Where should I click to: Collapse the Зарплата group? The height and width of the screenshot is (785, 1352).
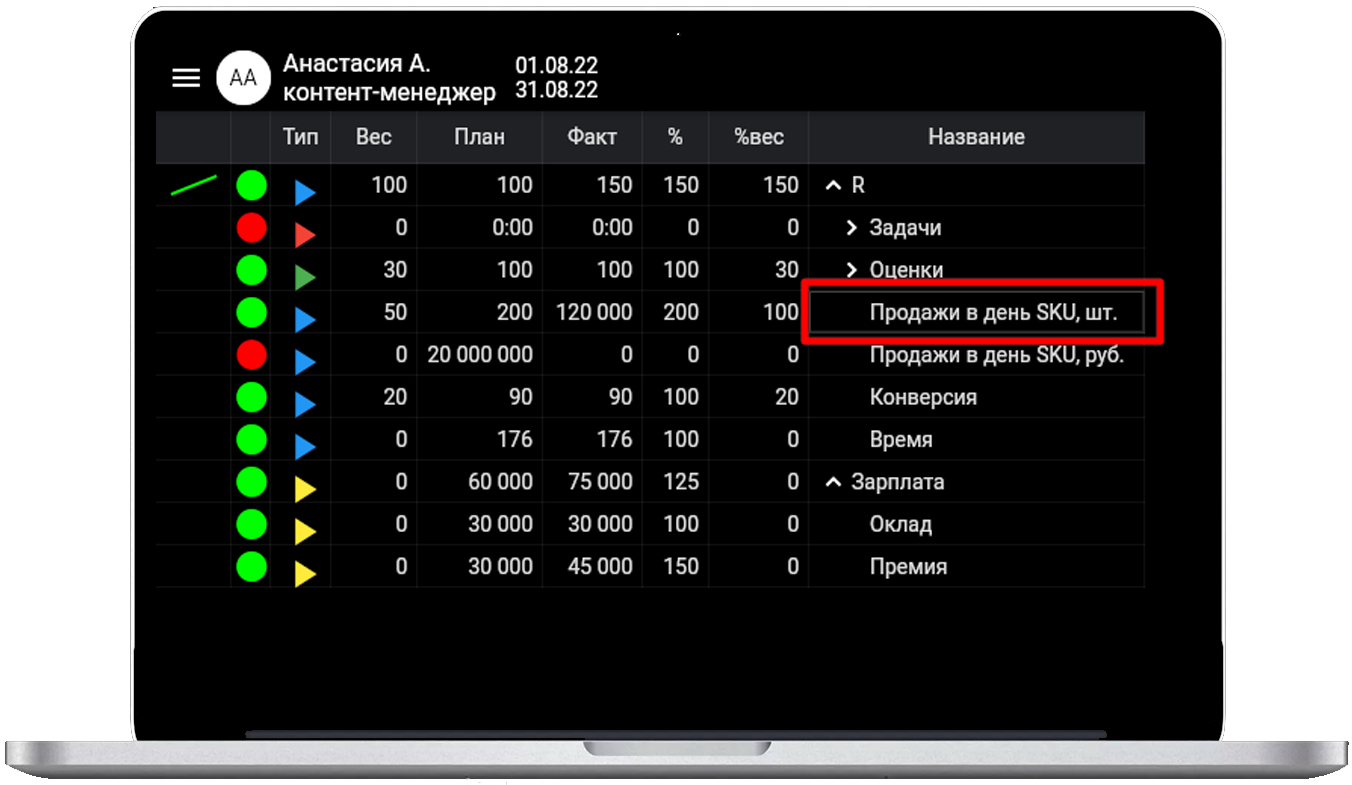tap(832, 482)
